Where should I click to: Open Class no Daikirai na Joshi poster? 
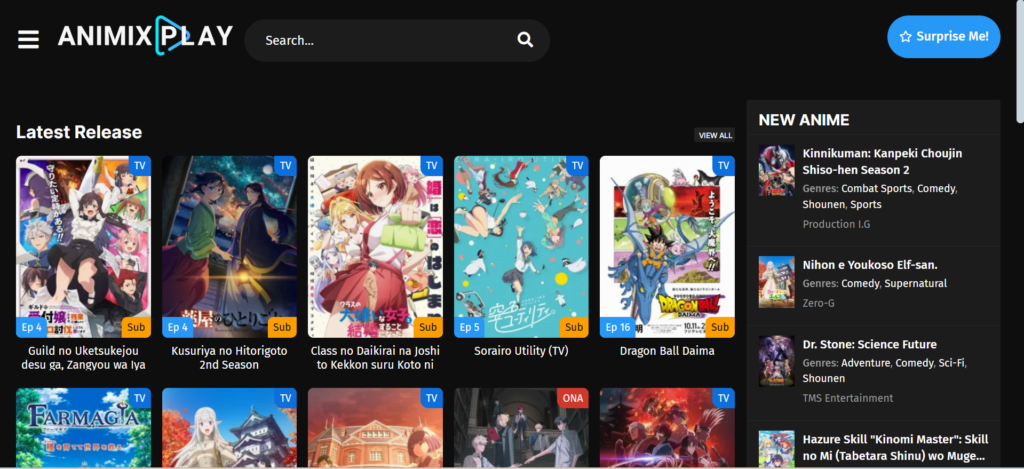click(376, 246)
